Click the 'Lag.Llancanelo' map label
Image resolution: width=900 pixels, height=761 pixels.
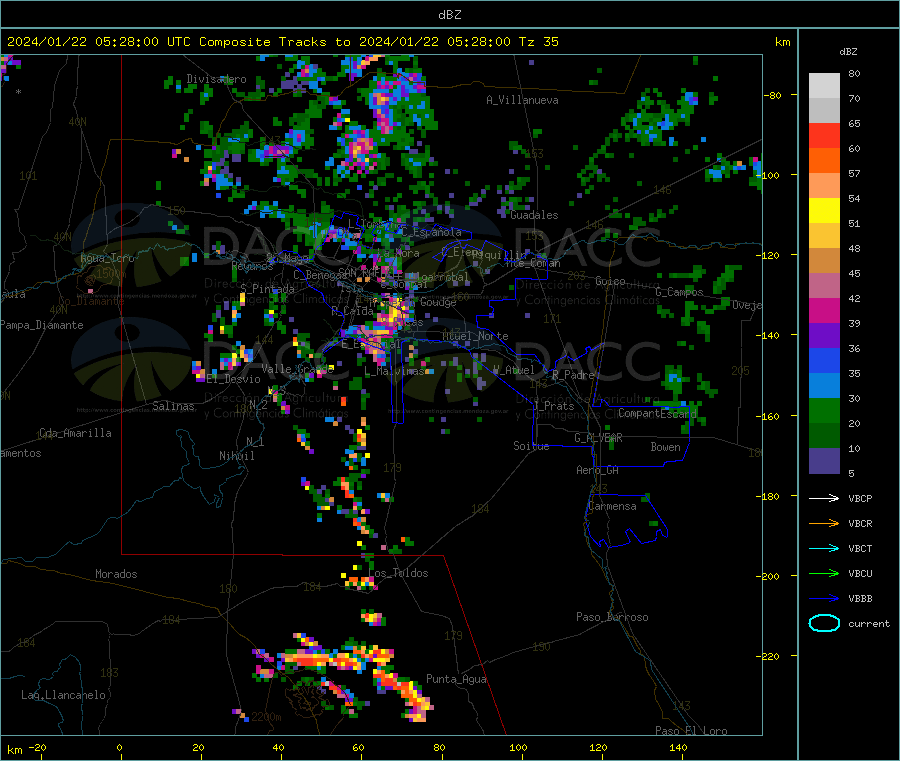(63, 696)
